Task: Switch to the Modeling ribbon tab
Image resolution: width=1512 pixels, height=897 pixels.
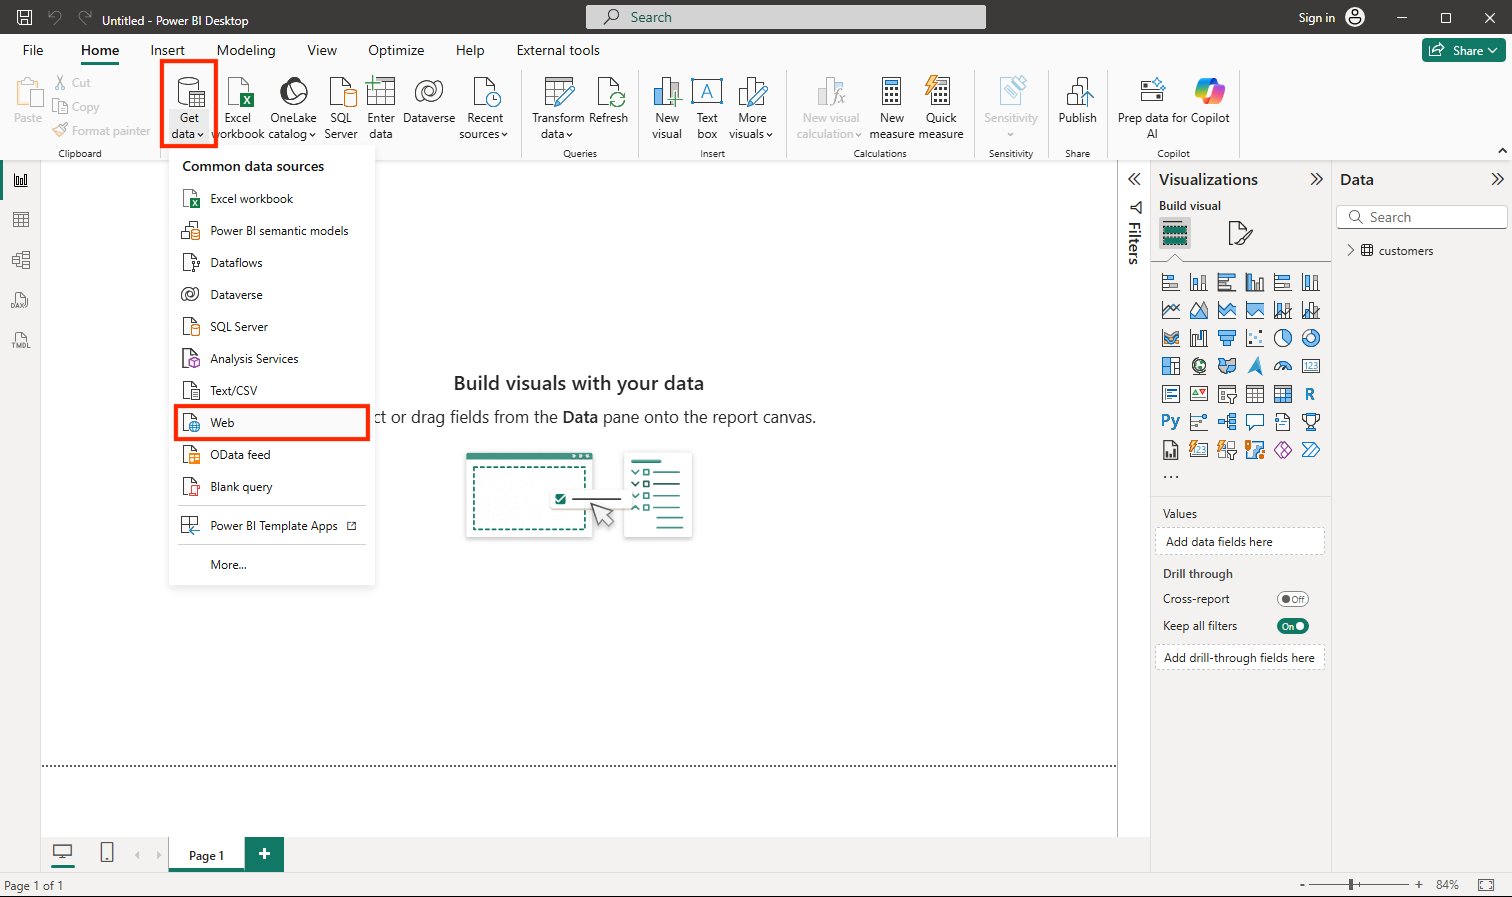Action: [246, 50]
